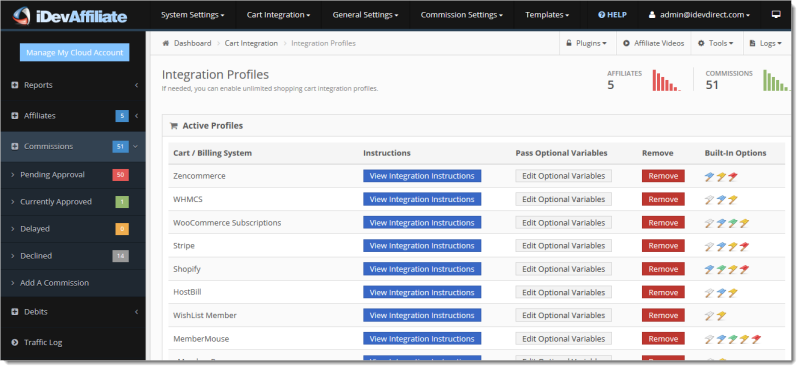Click the blue flag in the Zencommerce row
Screen dimensions: 800x369
point(710,177)
